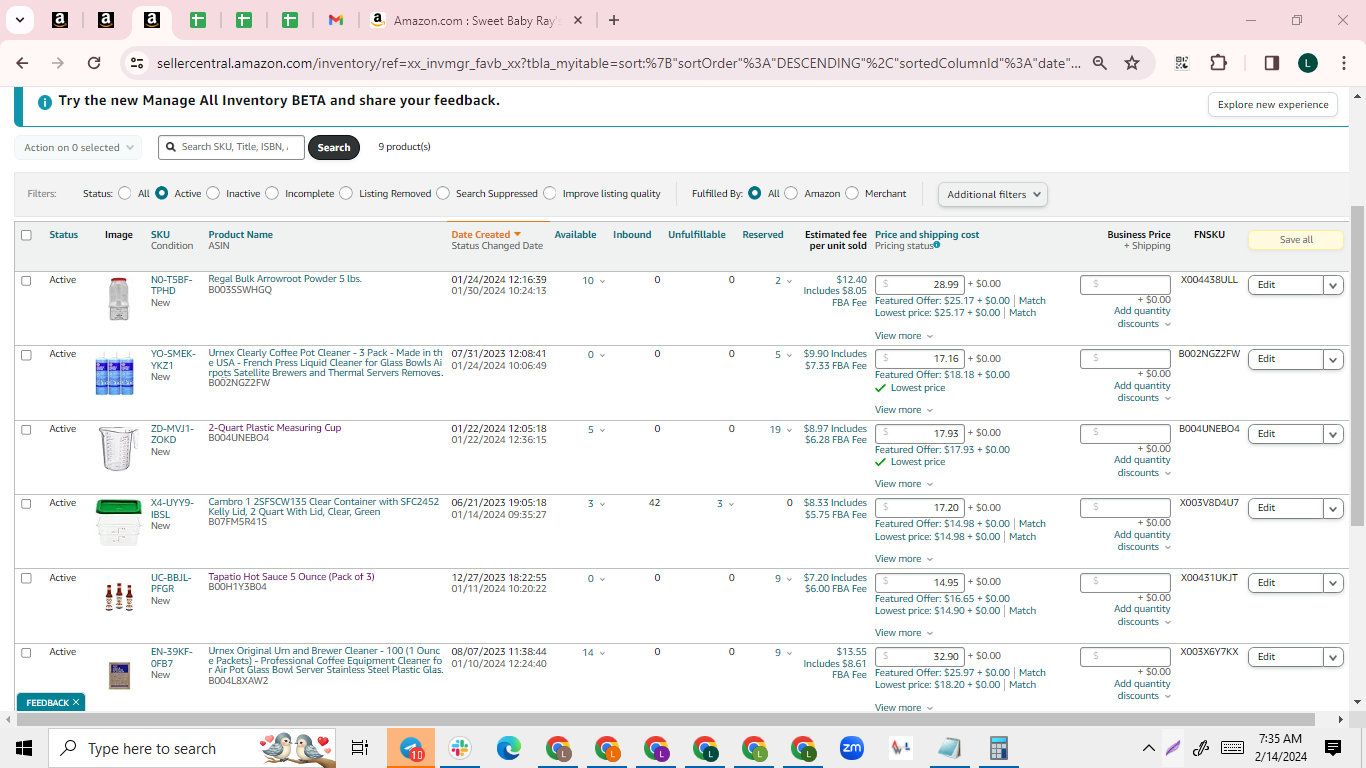Open 2-Quart Plastic Measuring Cup link
This screenshot has height=768, width=1366.
(275, 428)
